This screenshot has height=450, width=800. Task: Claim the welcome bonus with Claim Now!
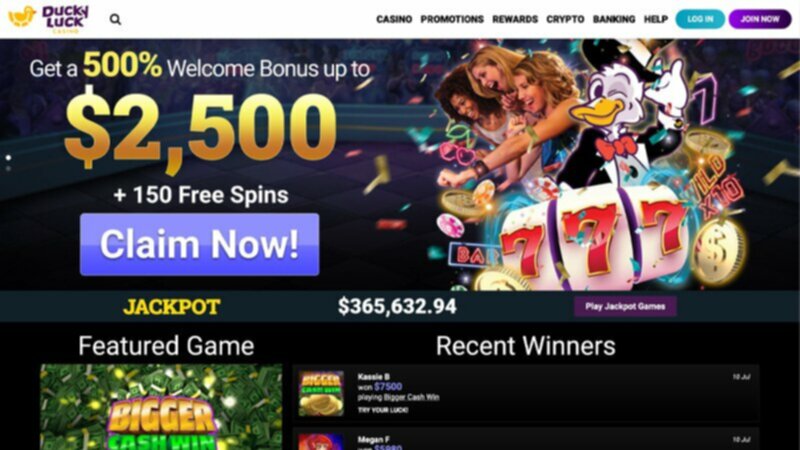[199, 244]
